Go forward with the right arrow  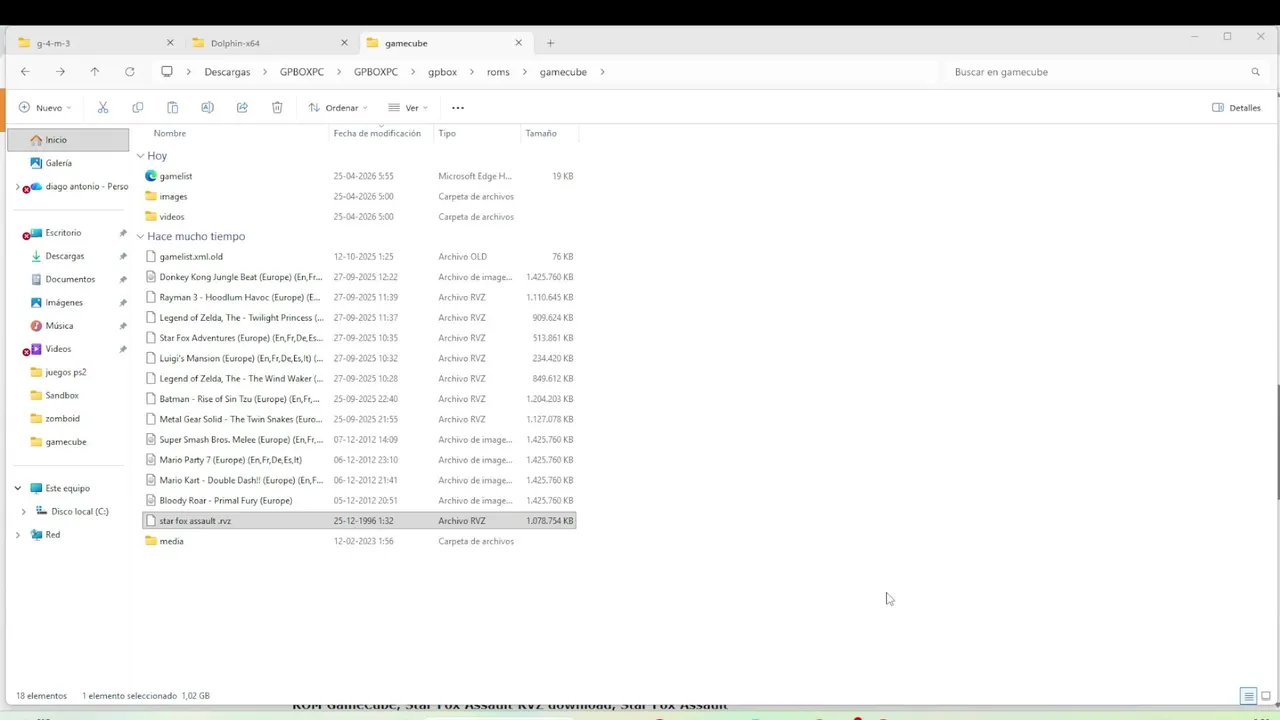click(60, 72)
